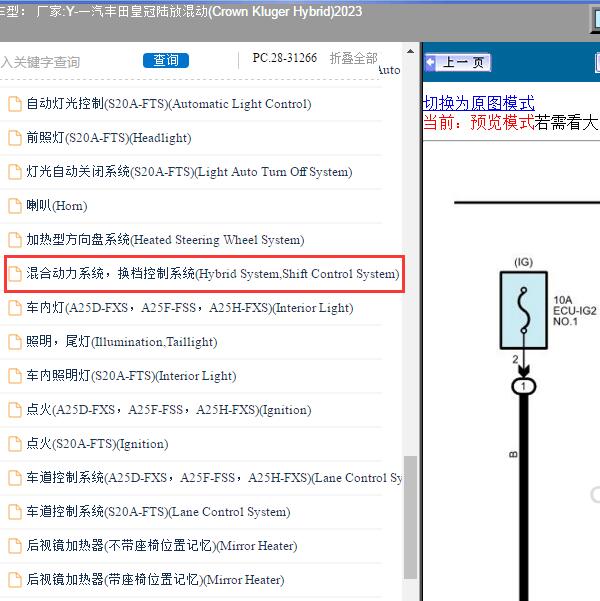Open 车道控制系统 A25D-FXS Lane Control entry
The height and width of the screenshot is (601, 600).
click(214, 478)
